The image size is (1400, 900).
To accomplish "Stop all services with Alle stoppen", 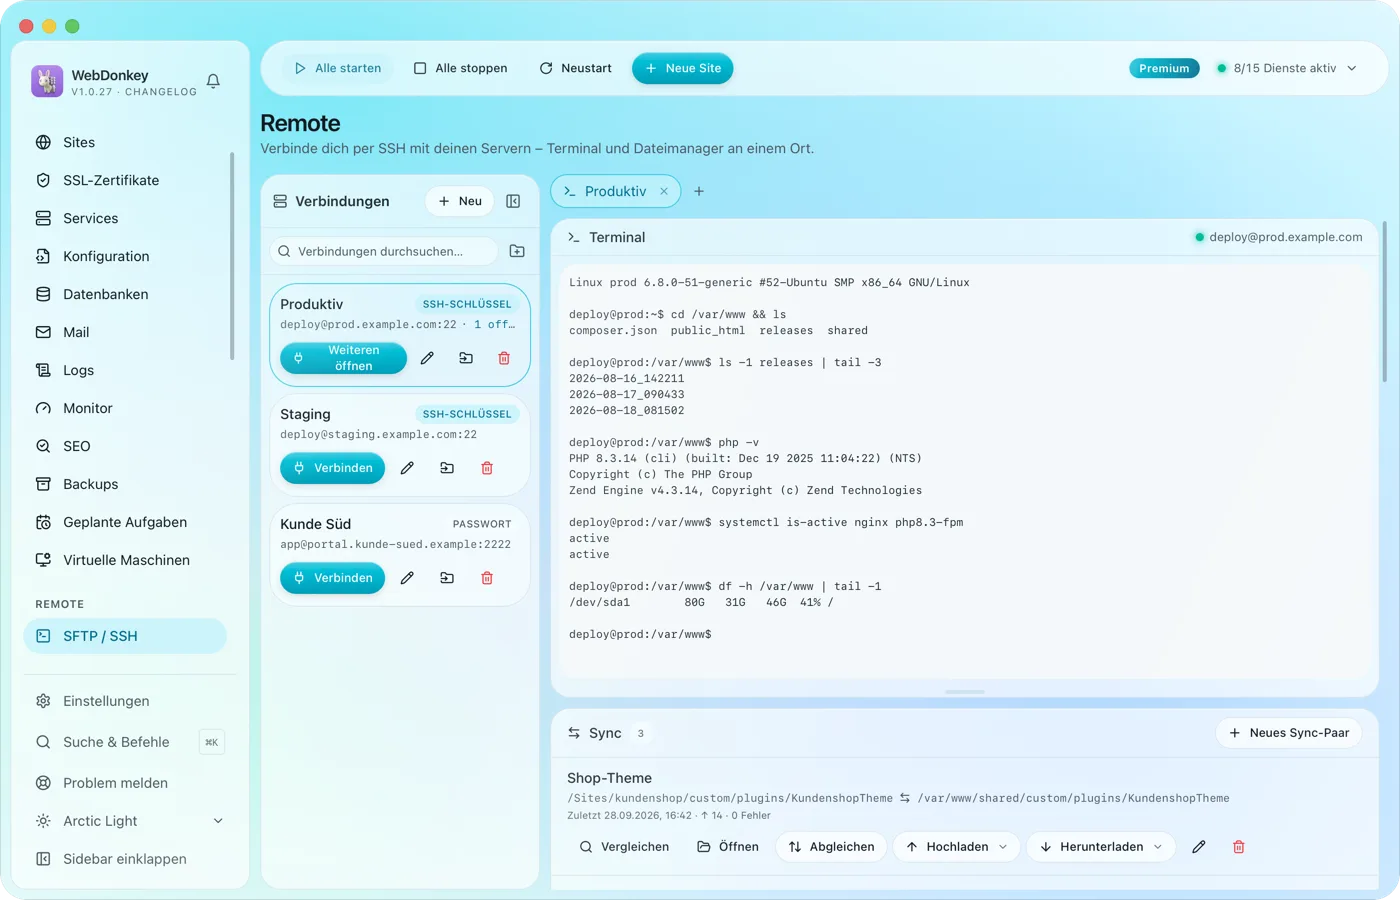I will click(x=461, y=68).
